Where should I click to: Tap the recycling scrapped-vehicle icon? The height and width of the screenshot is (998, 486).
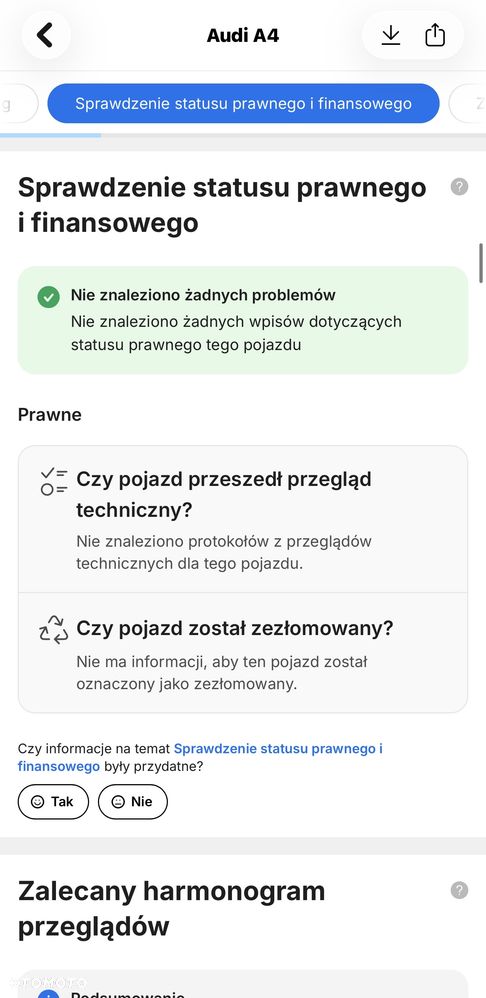[x=53, y=629]
